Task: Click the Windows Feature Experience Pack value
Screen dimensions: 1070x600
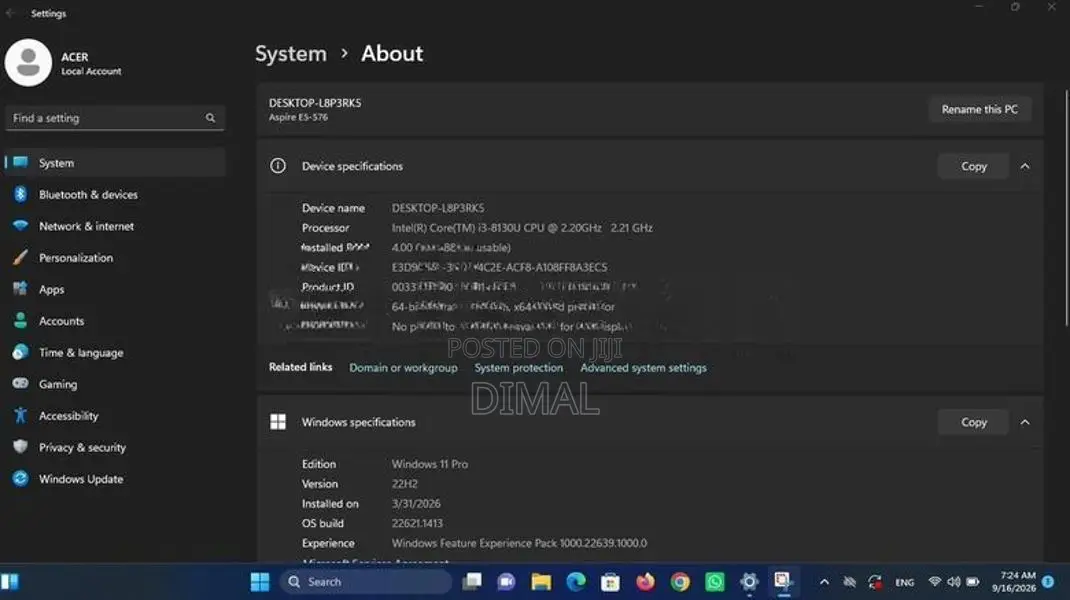Action: [x=519, y=543]
